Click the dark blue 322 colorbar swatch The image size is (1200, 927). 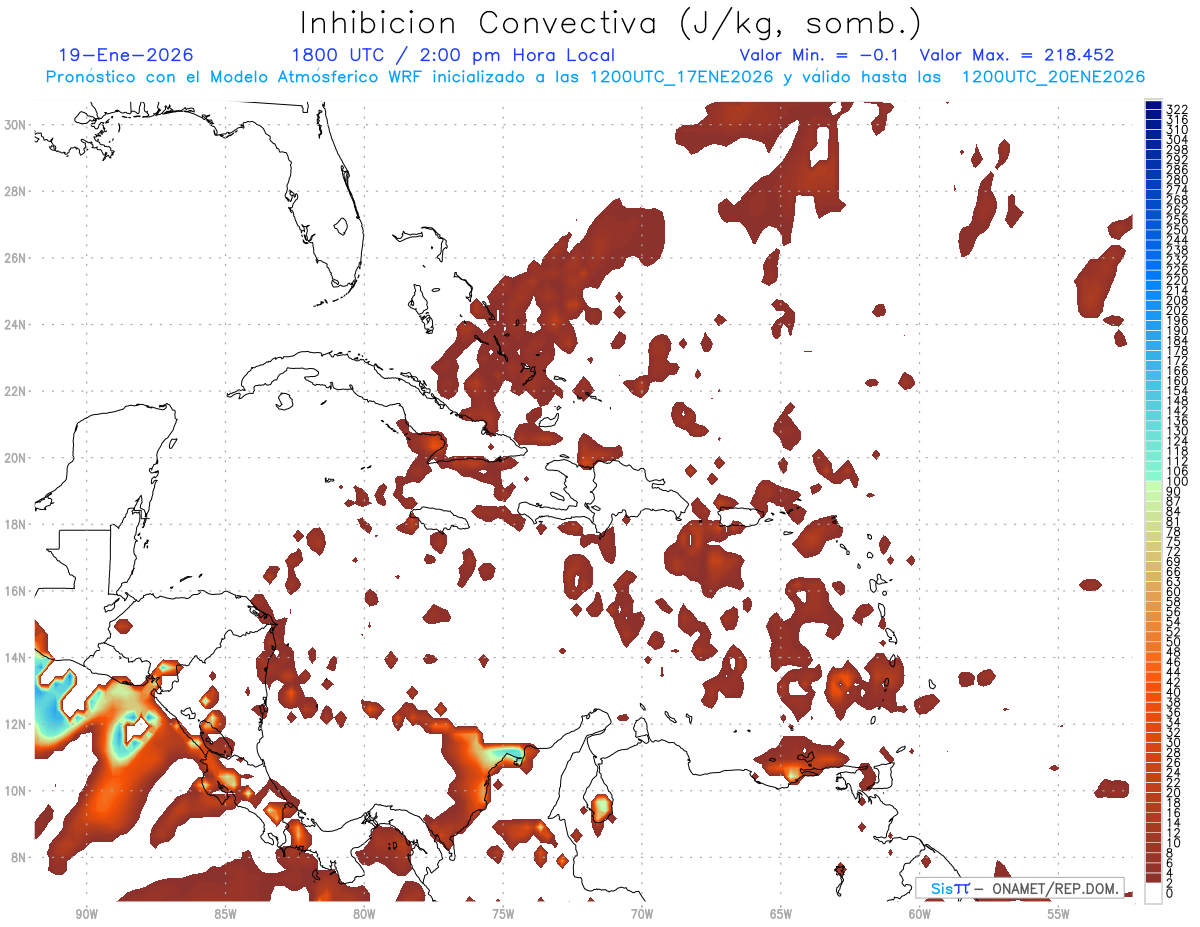[1153, 106]
